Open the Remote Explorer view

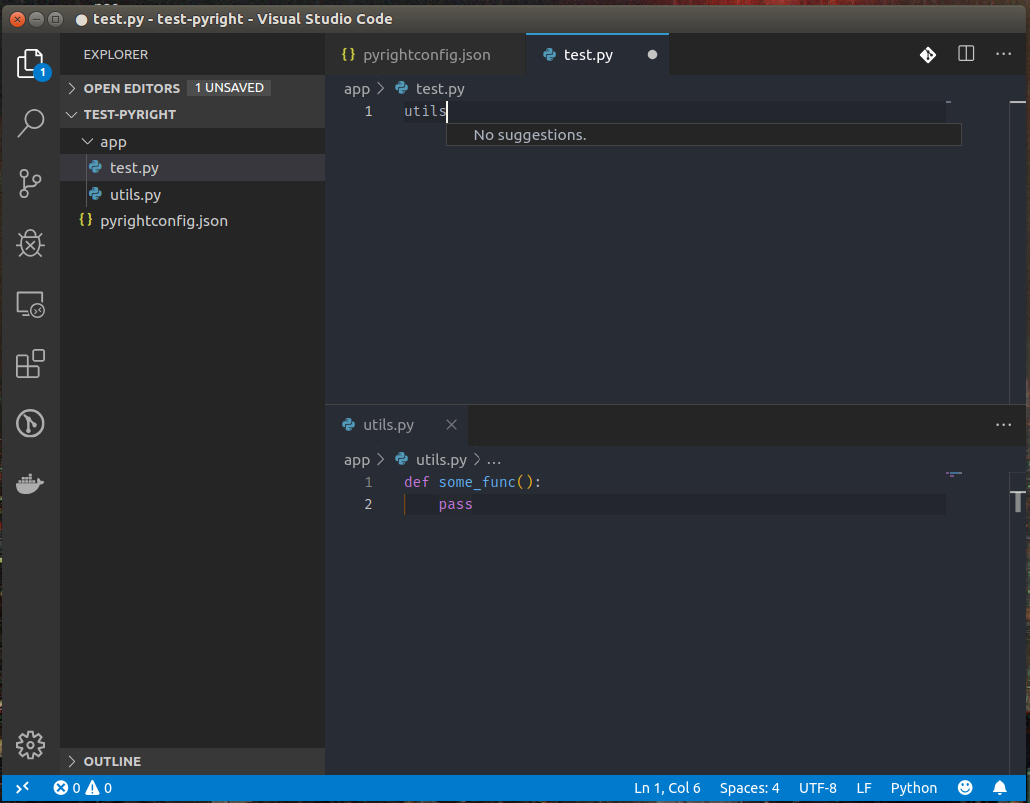pos(30,304)
